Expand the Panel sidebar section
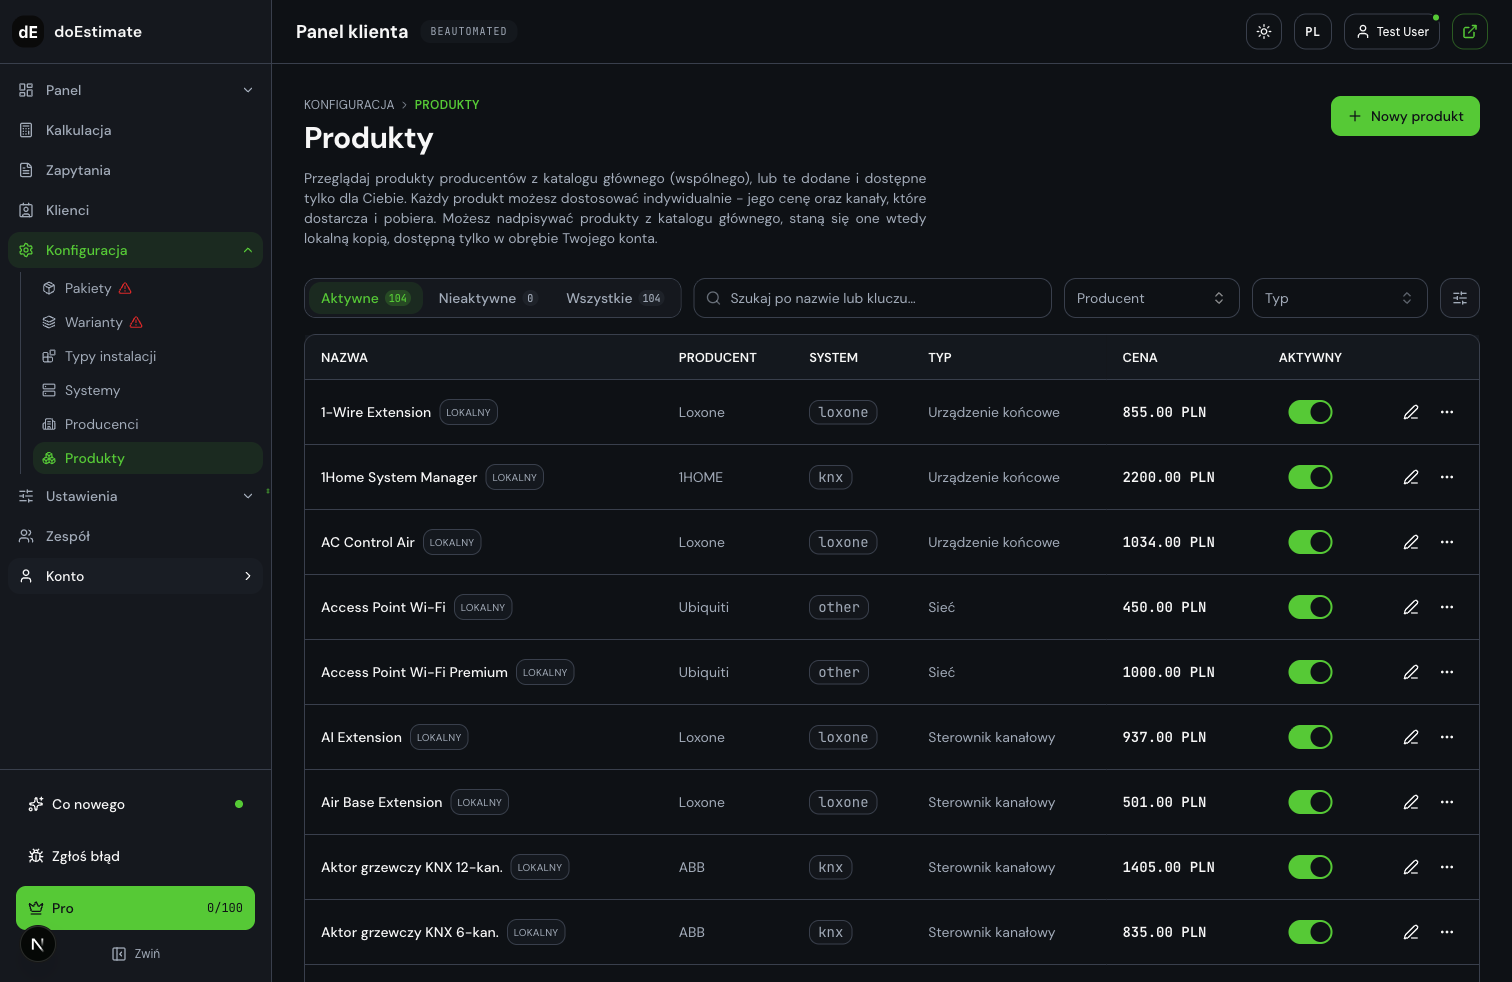1512x982 pixels. coord(135,90)
